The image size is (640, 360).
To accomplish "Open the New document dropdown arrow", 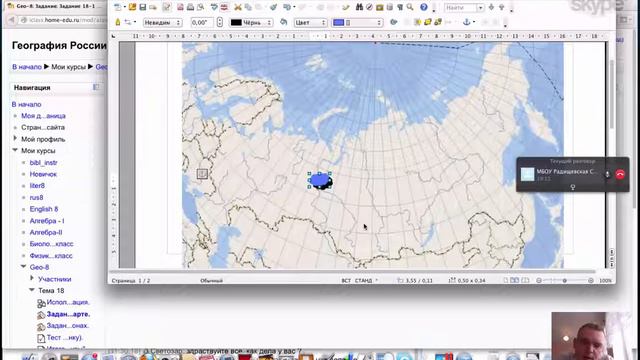I will coord(125,7).
